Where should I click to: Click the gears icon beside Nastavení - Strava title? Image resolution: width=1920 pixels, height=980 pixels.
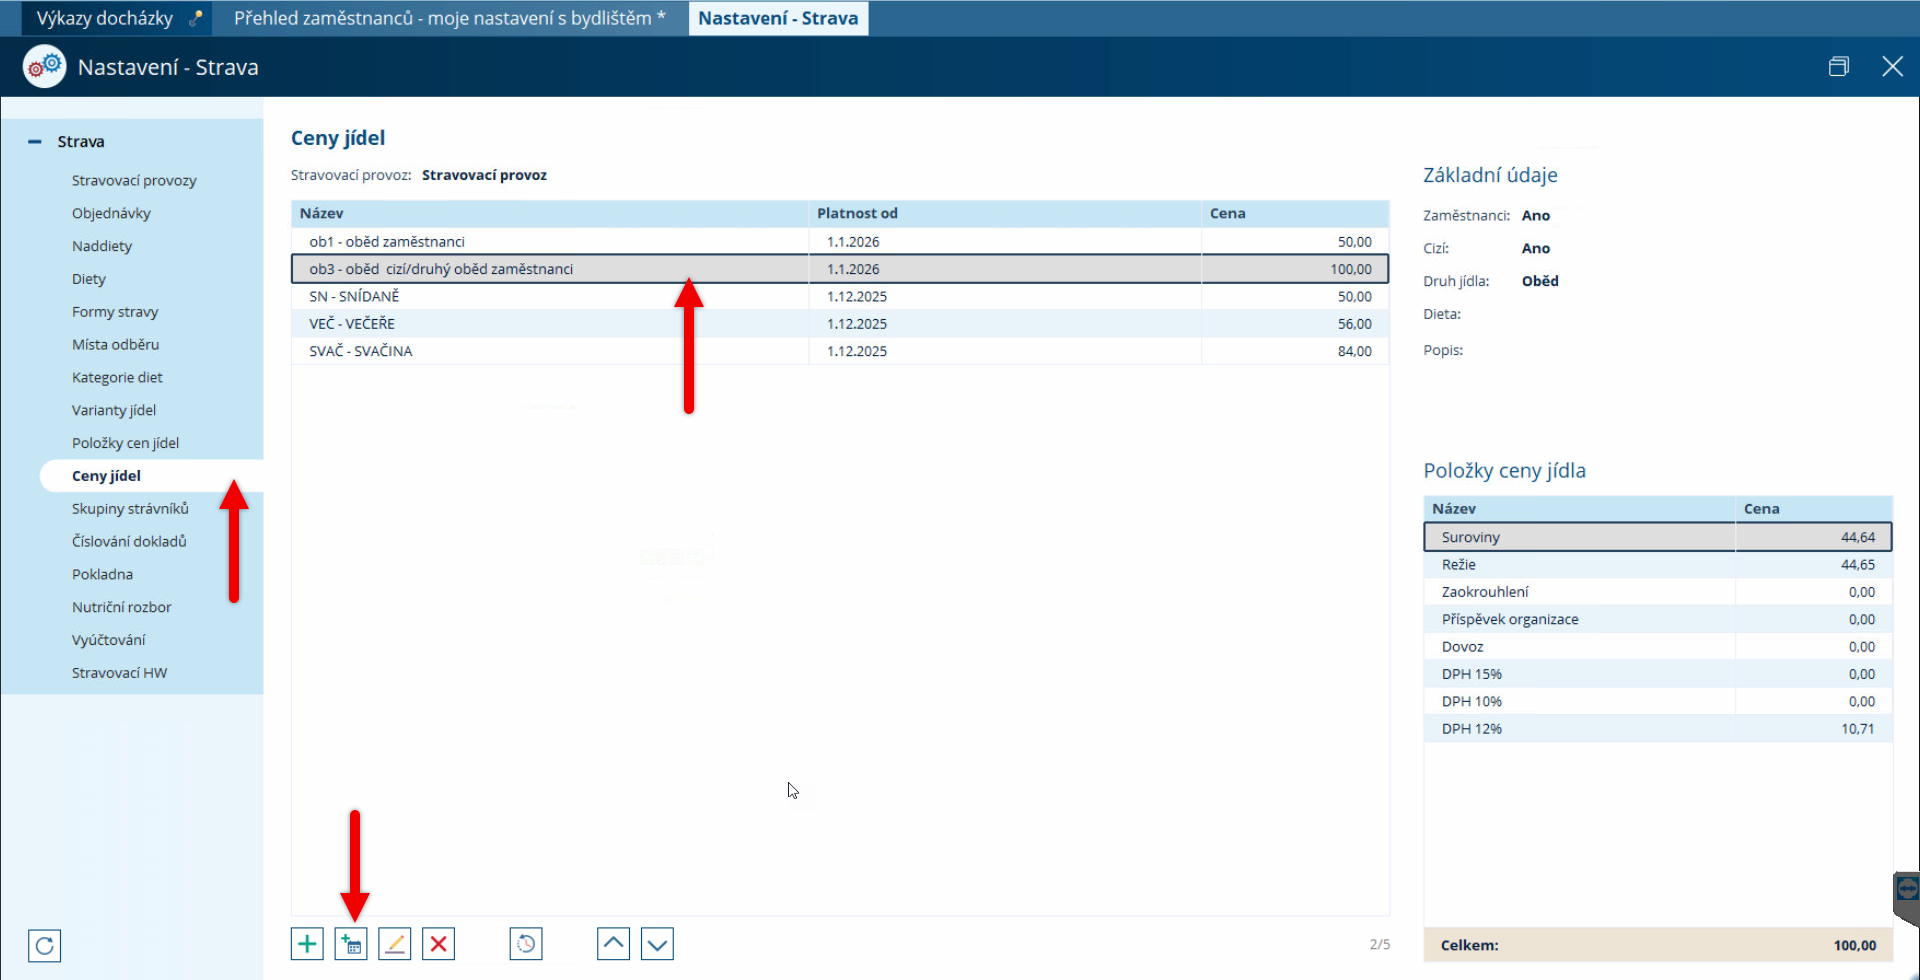(44, 67)
